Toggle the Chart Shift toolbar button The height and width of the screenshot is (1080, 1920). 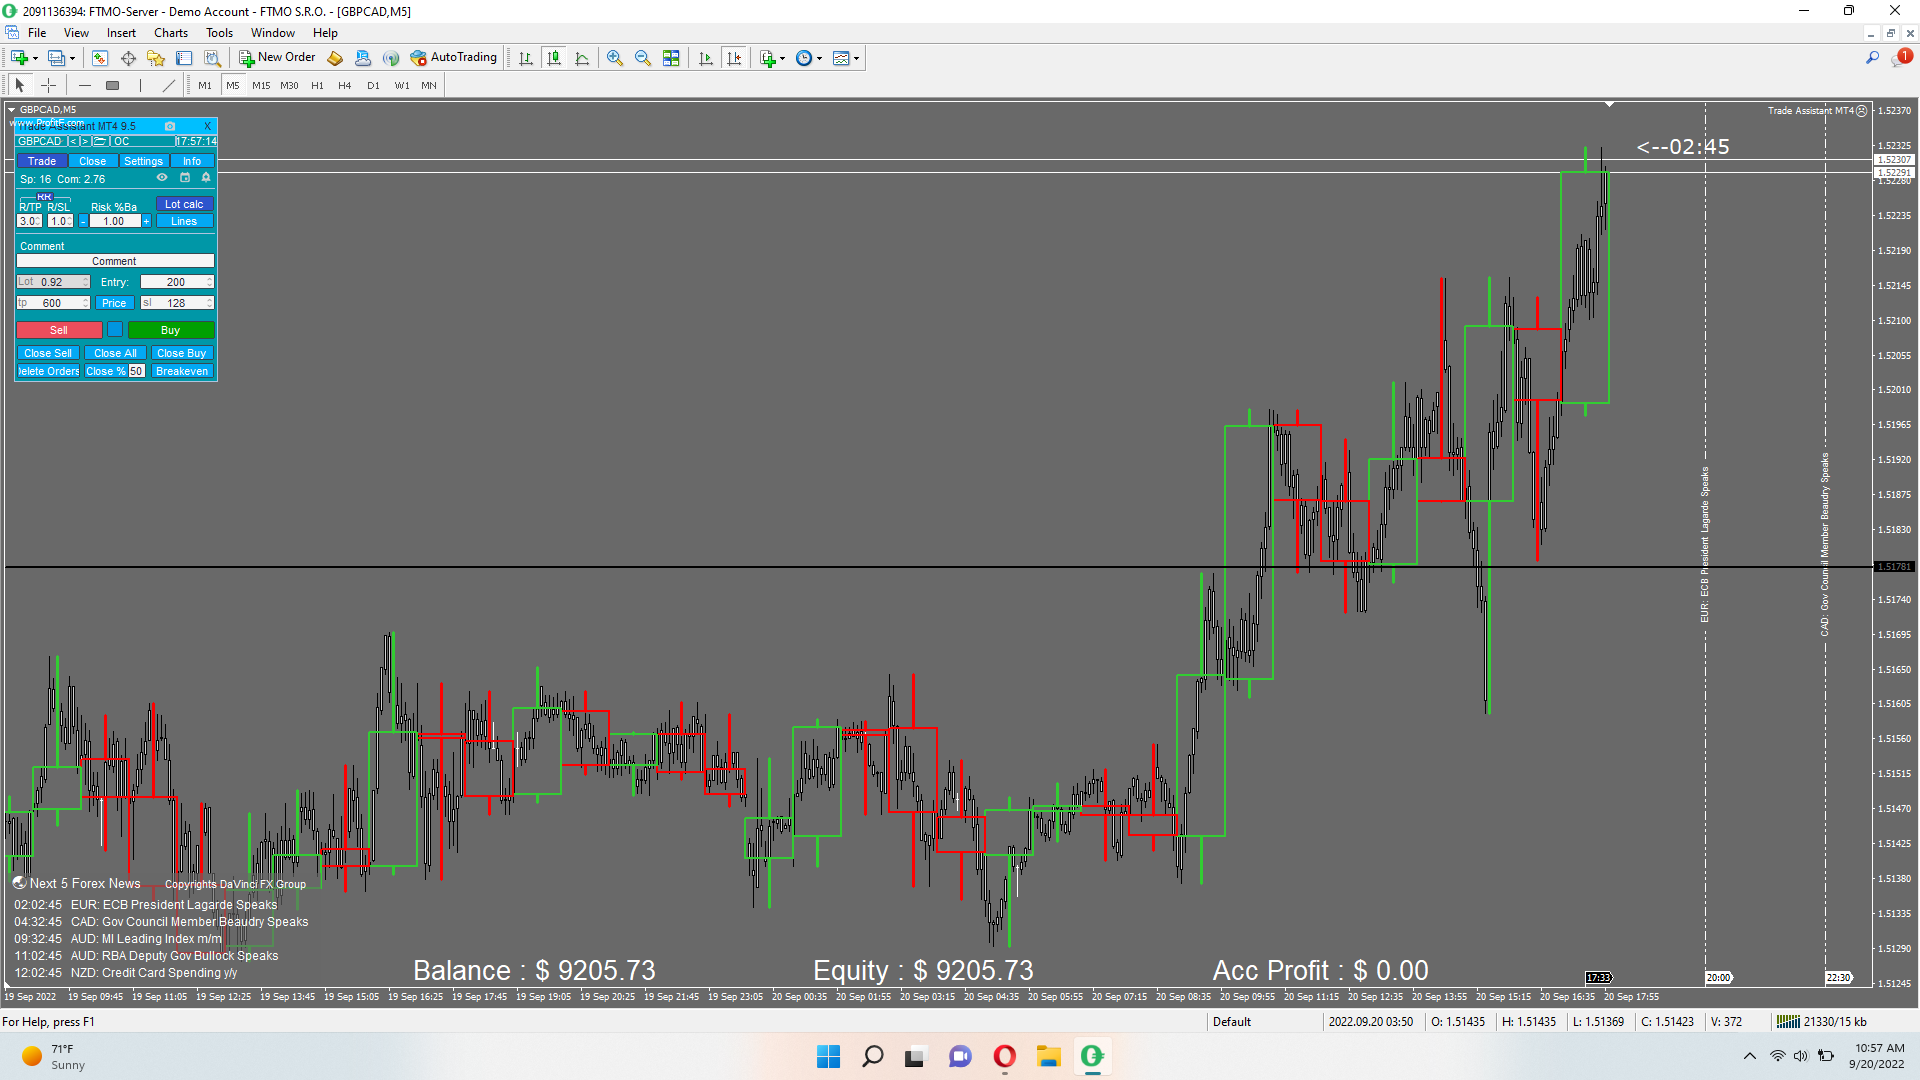coord(734,58)
